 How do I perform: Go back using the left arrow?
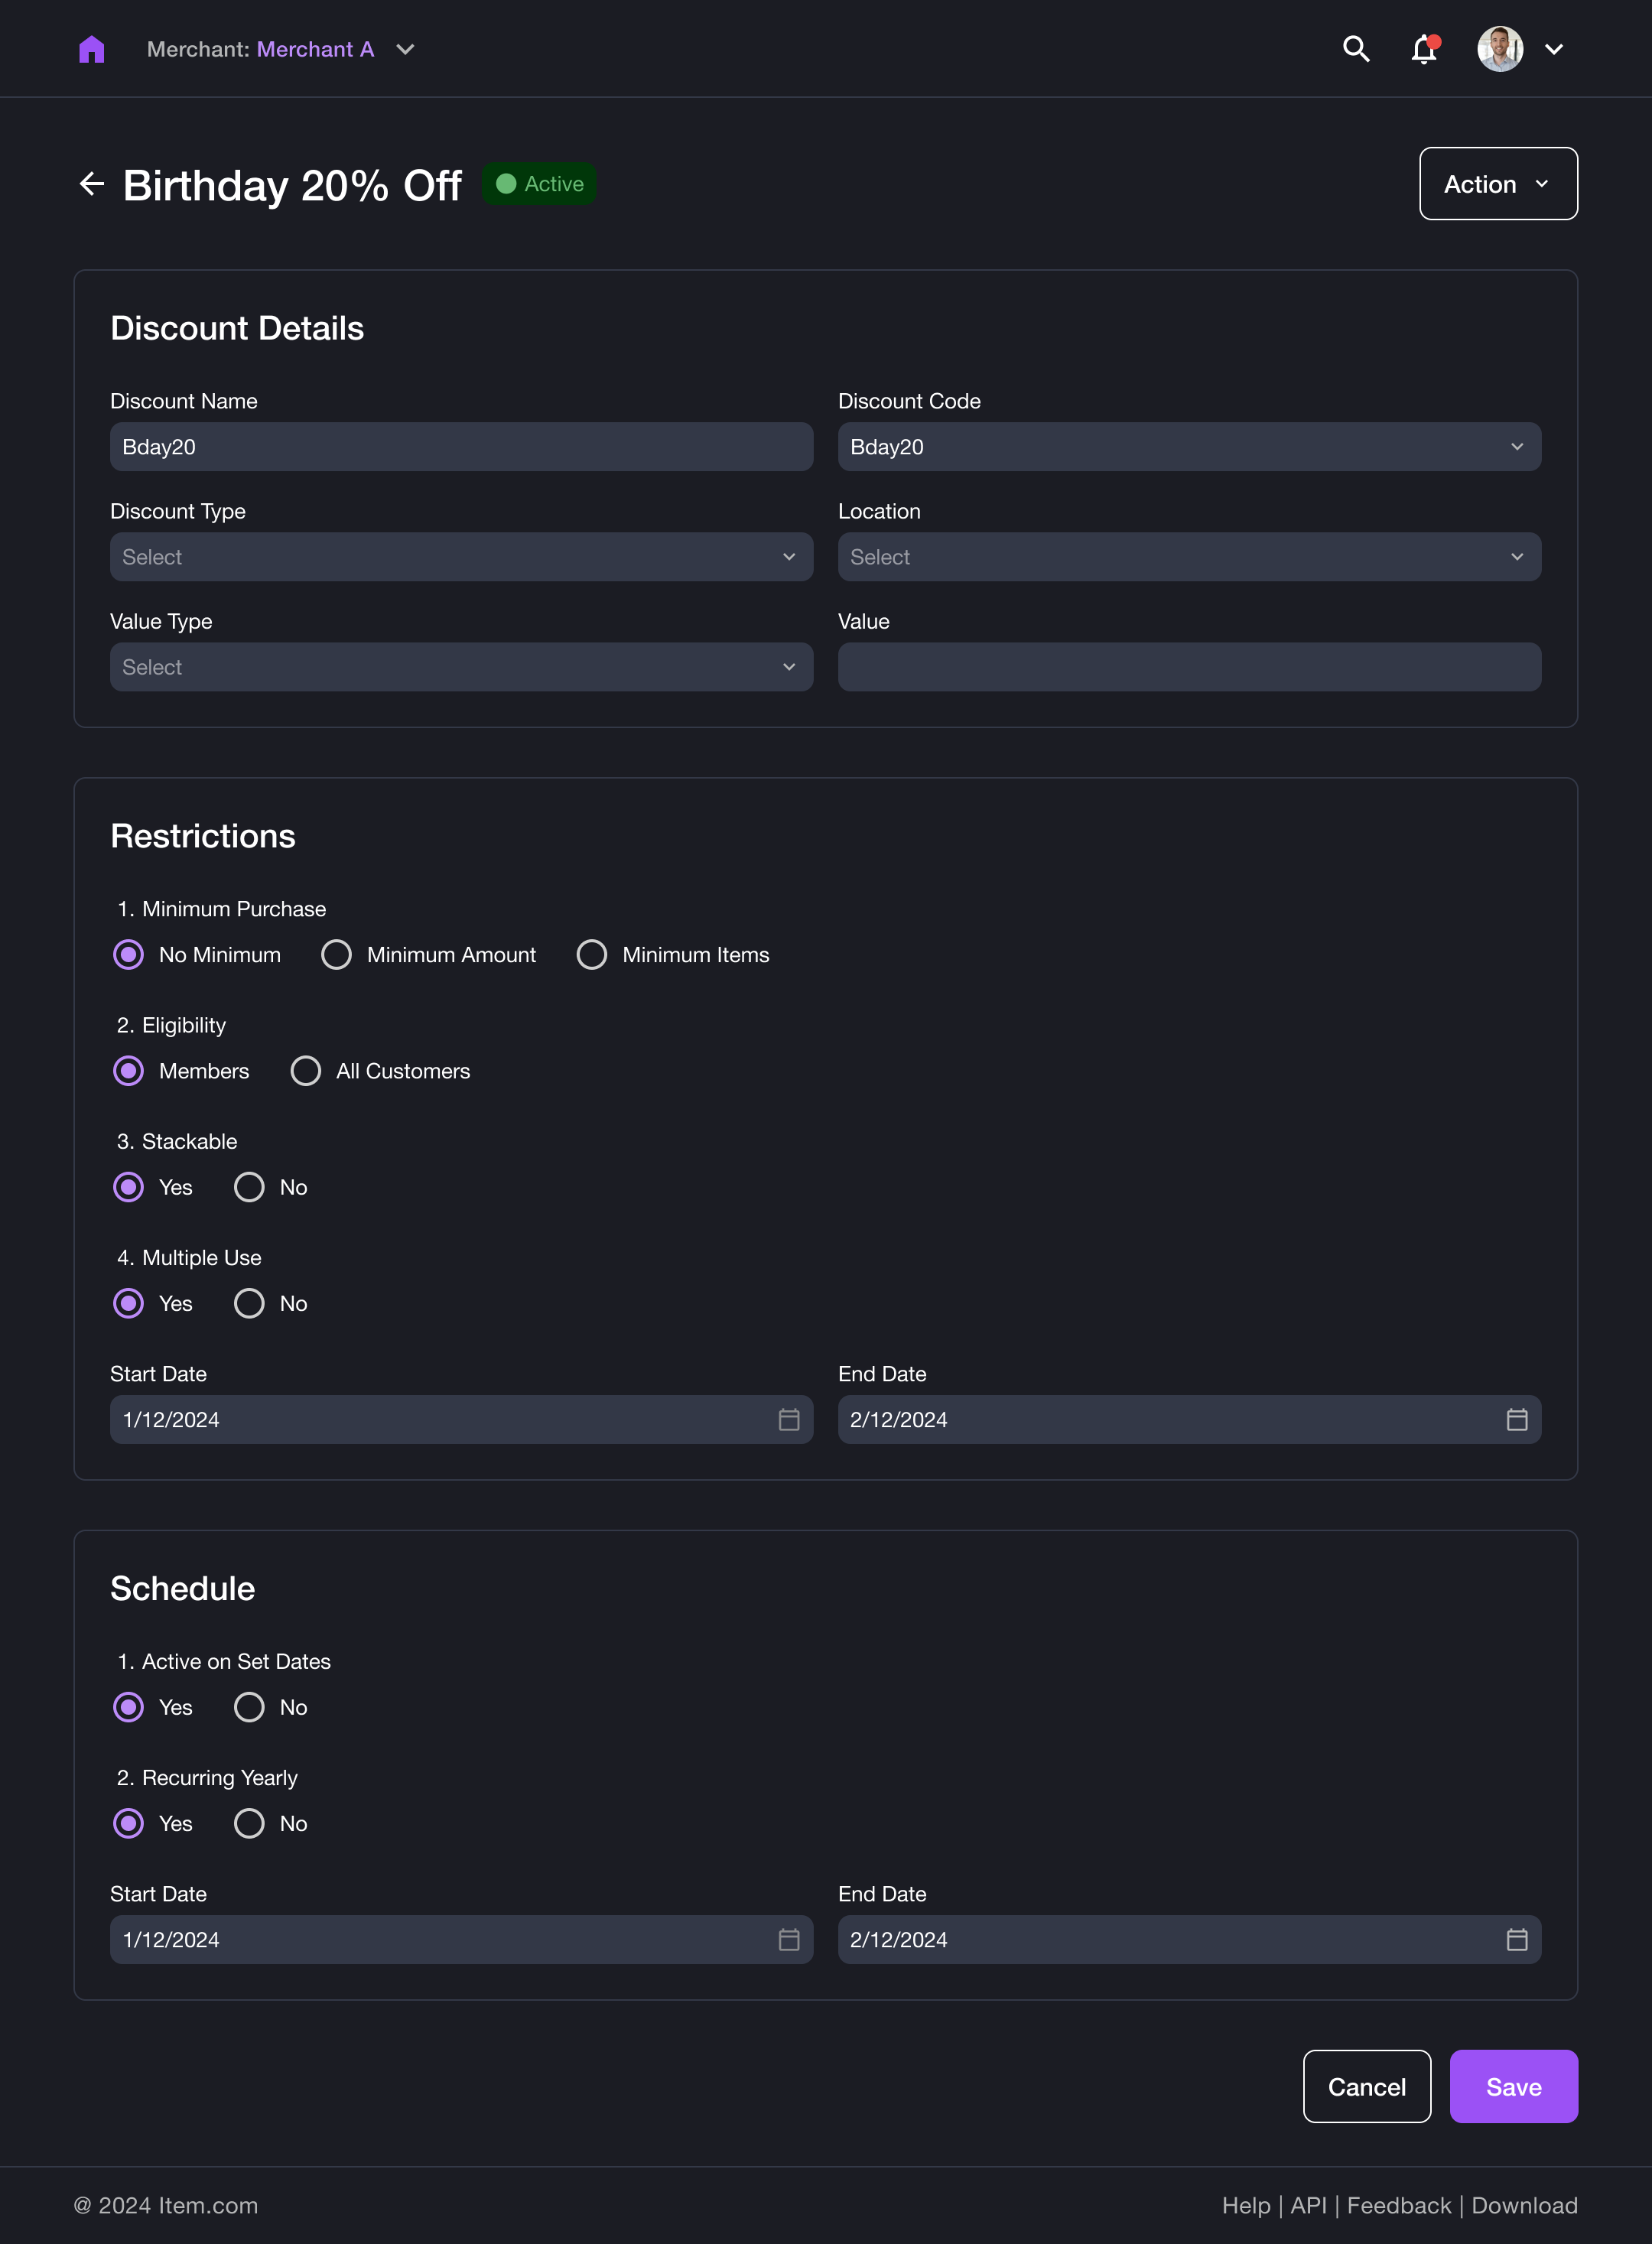pyautogui.click(x=91, y=184)
